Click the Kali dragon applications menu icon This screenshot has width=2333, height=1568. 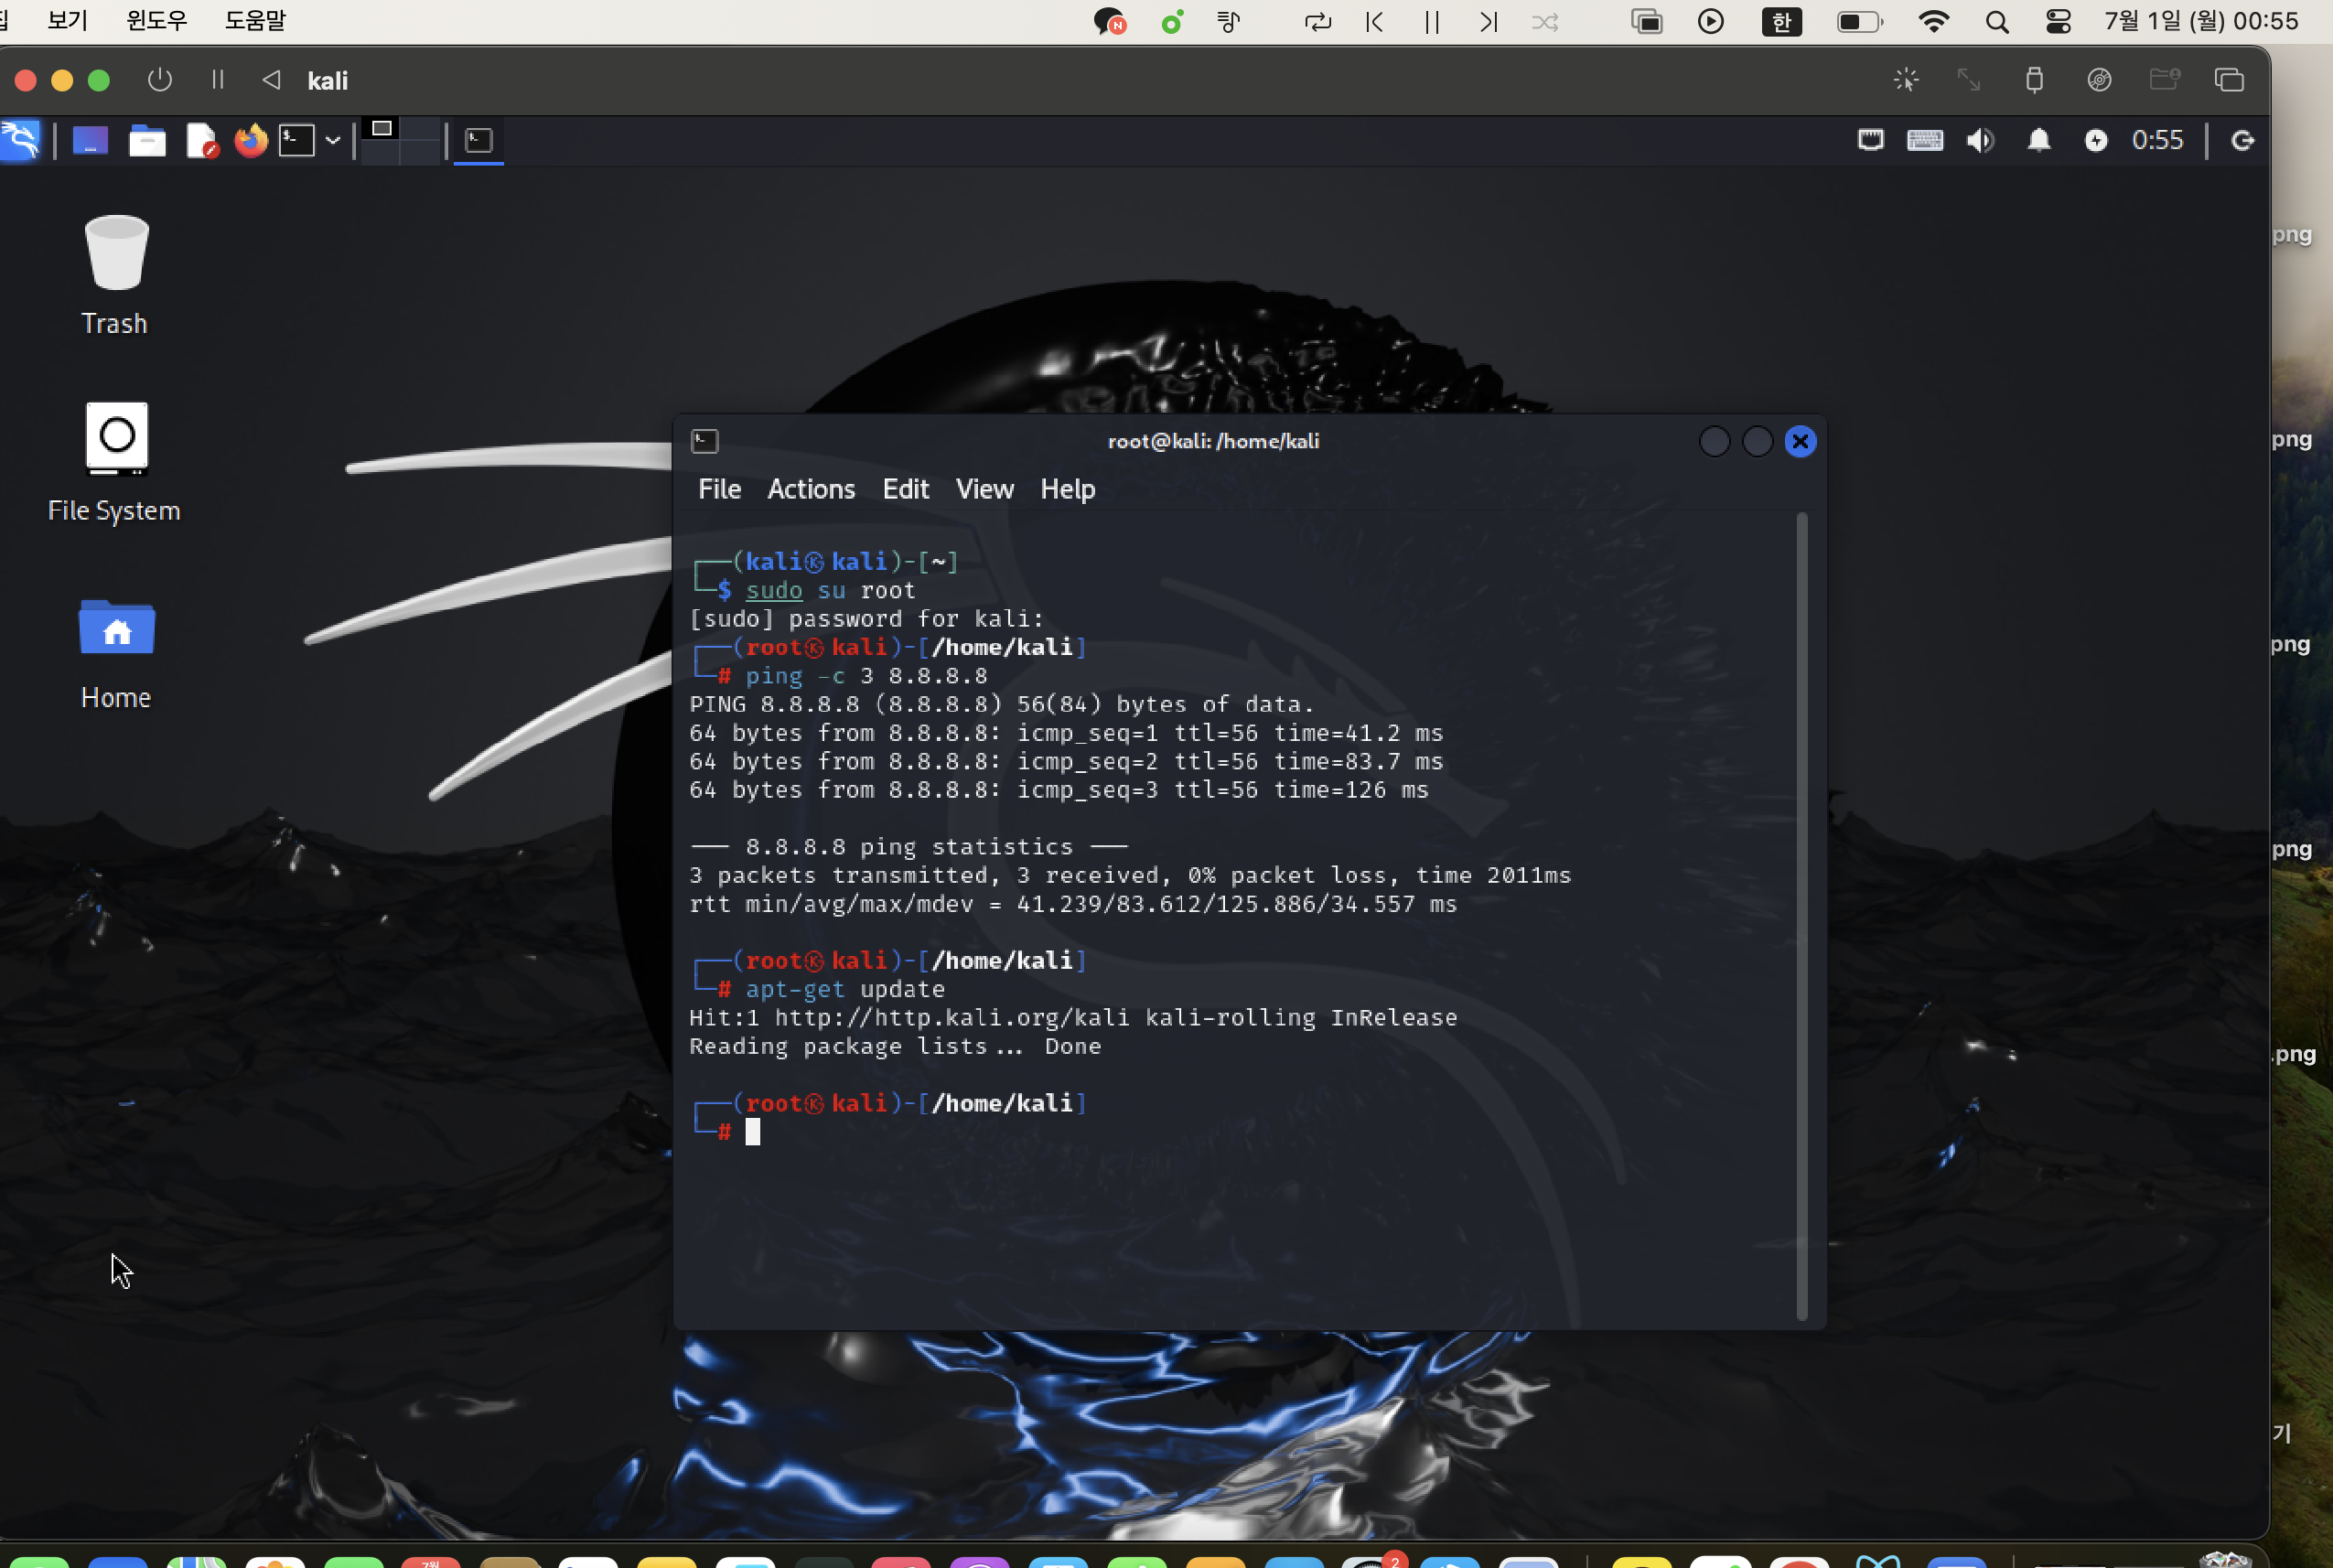click(x=20, y=140)
